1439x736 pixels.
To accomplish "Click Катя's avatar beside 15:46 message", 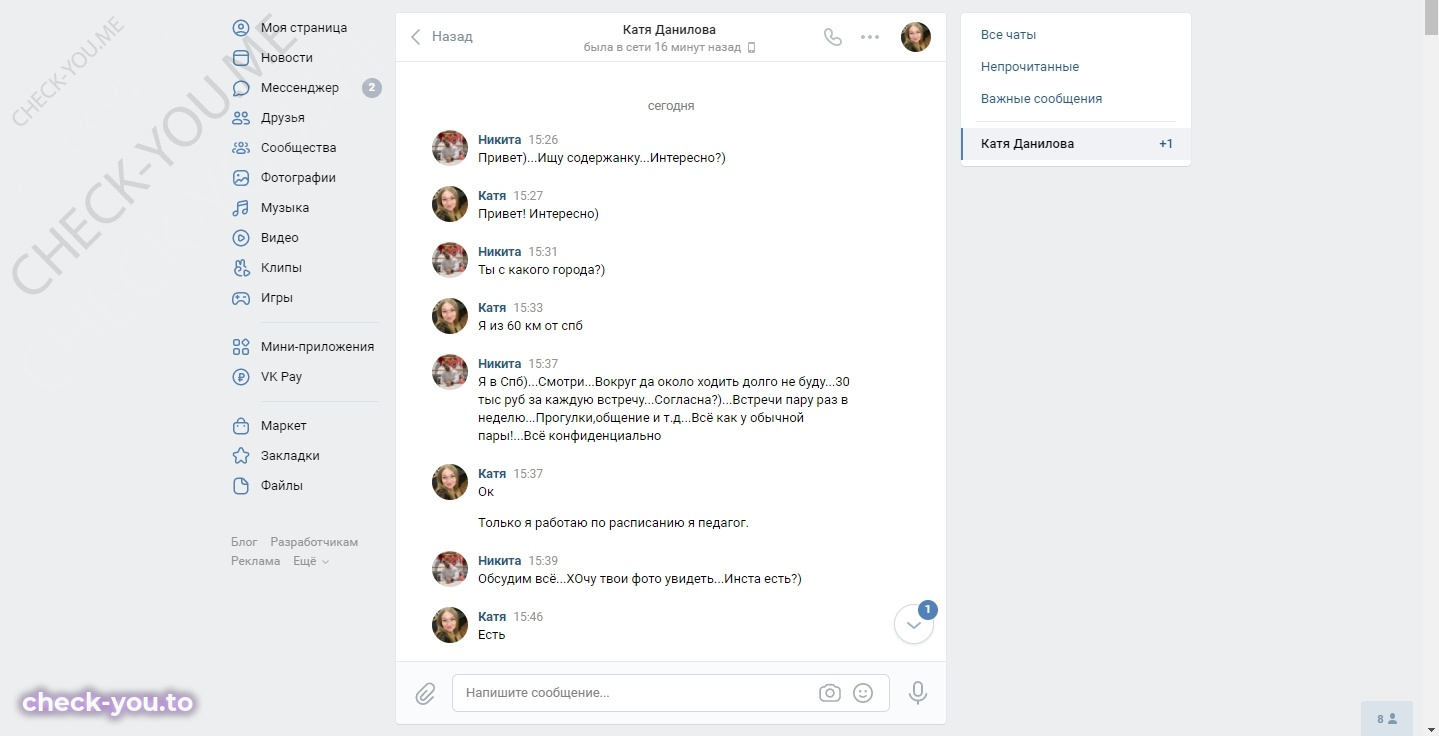I will pos(450,625).
